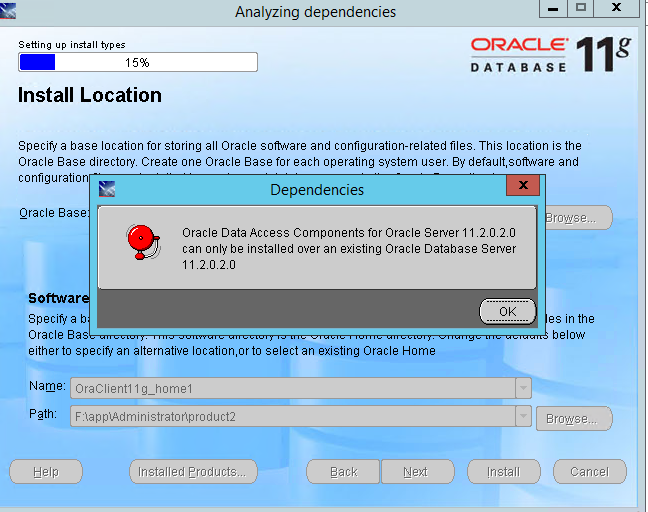Click the Next button
This screenshot has height=512, width=648.
417,472
